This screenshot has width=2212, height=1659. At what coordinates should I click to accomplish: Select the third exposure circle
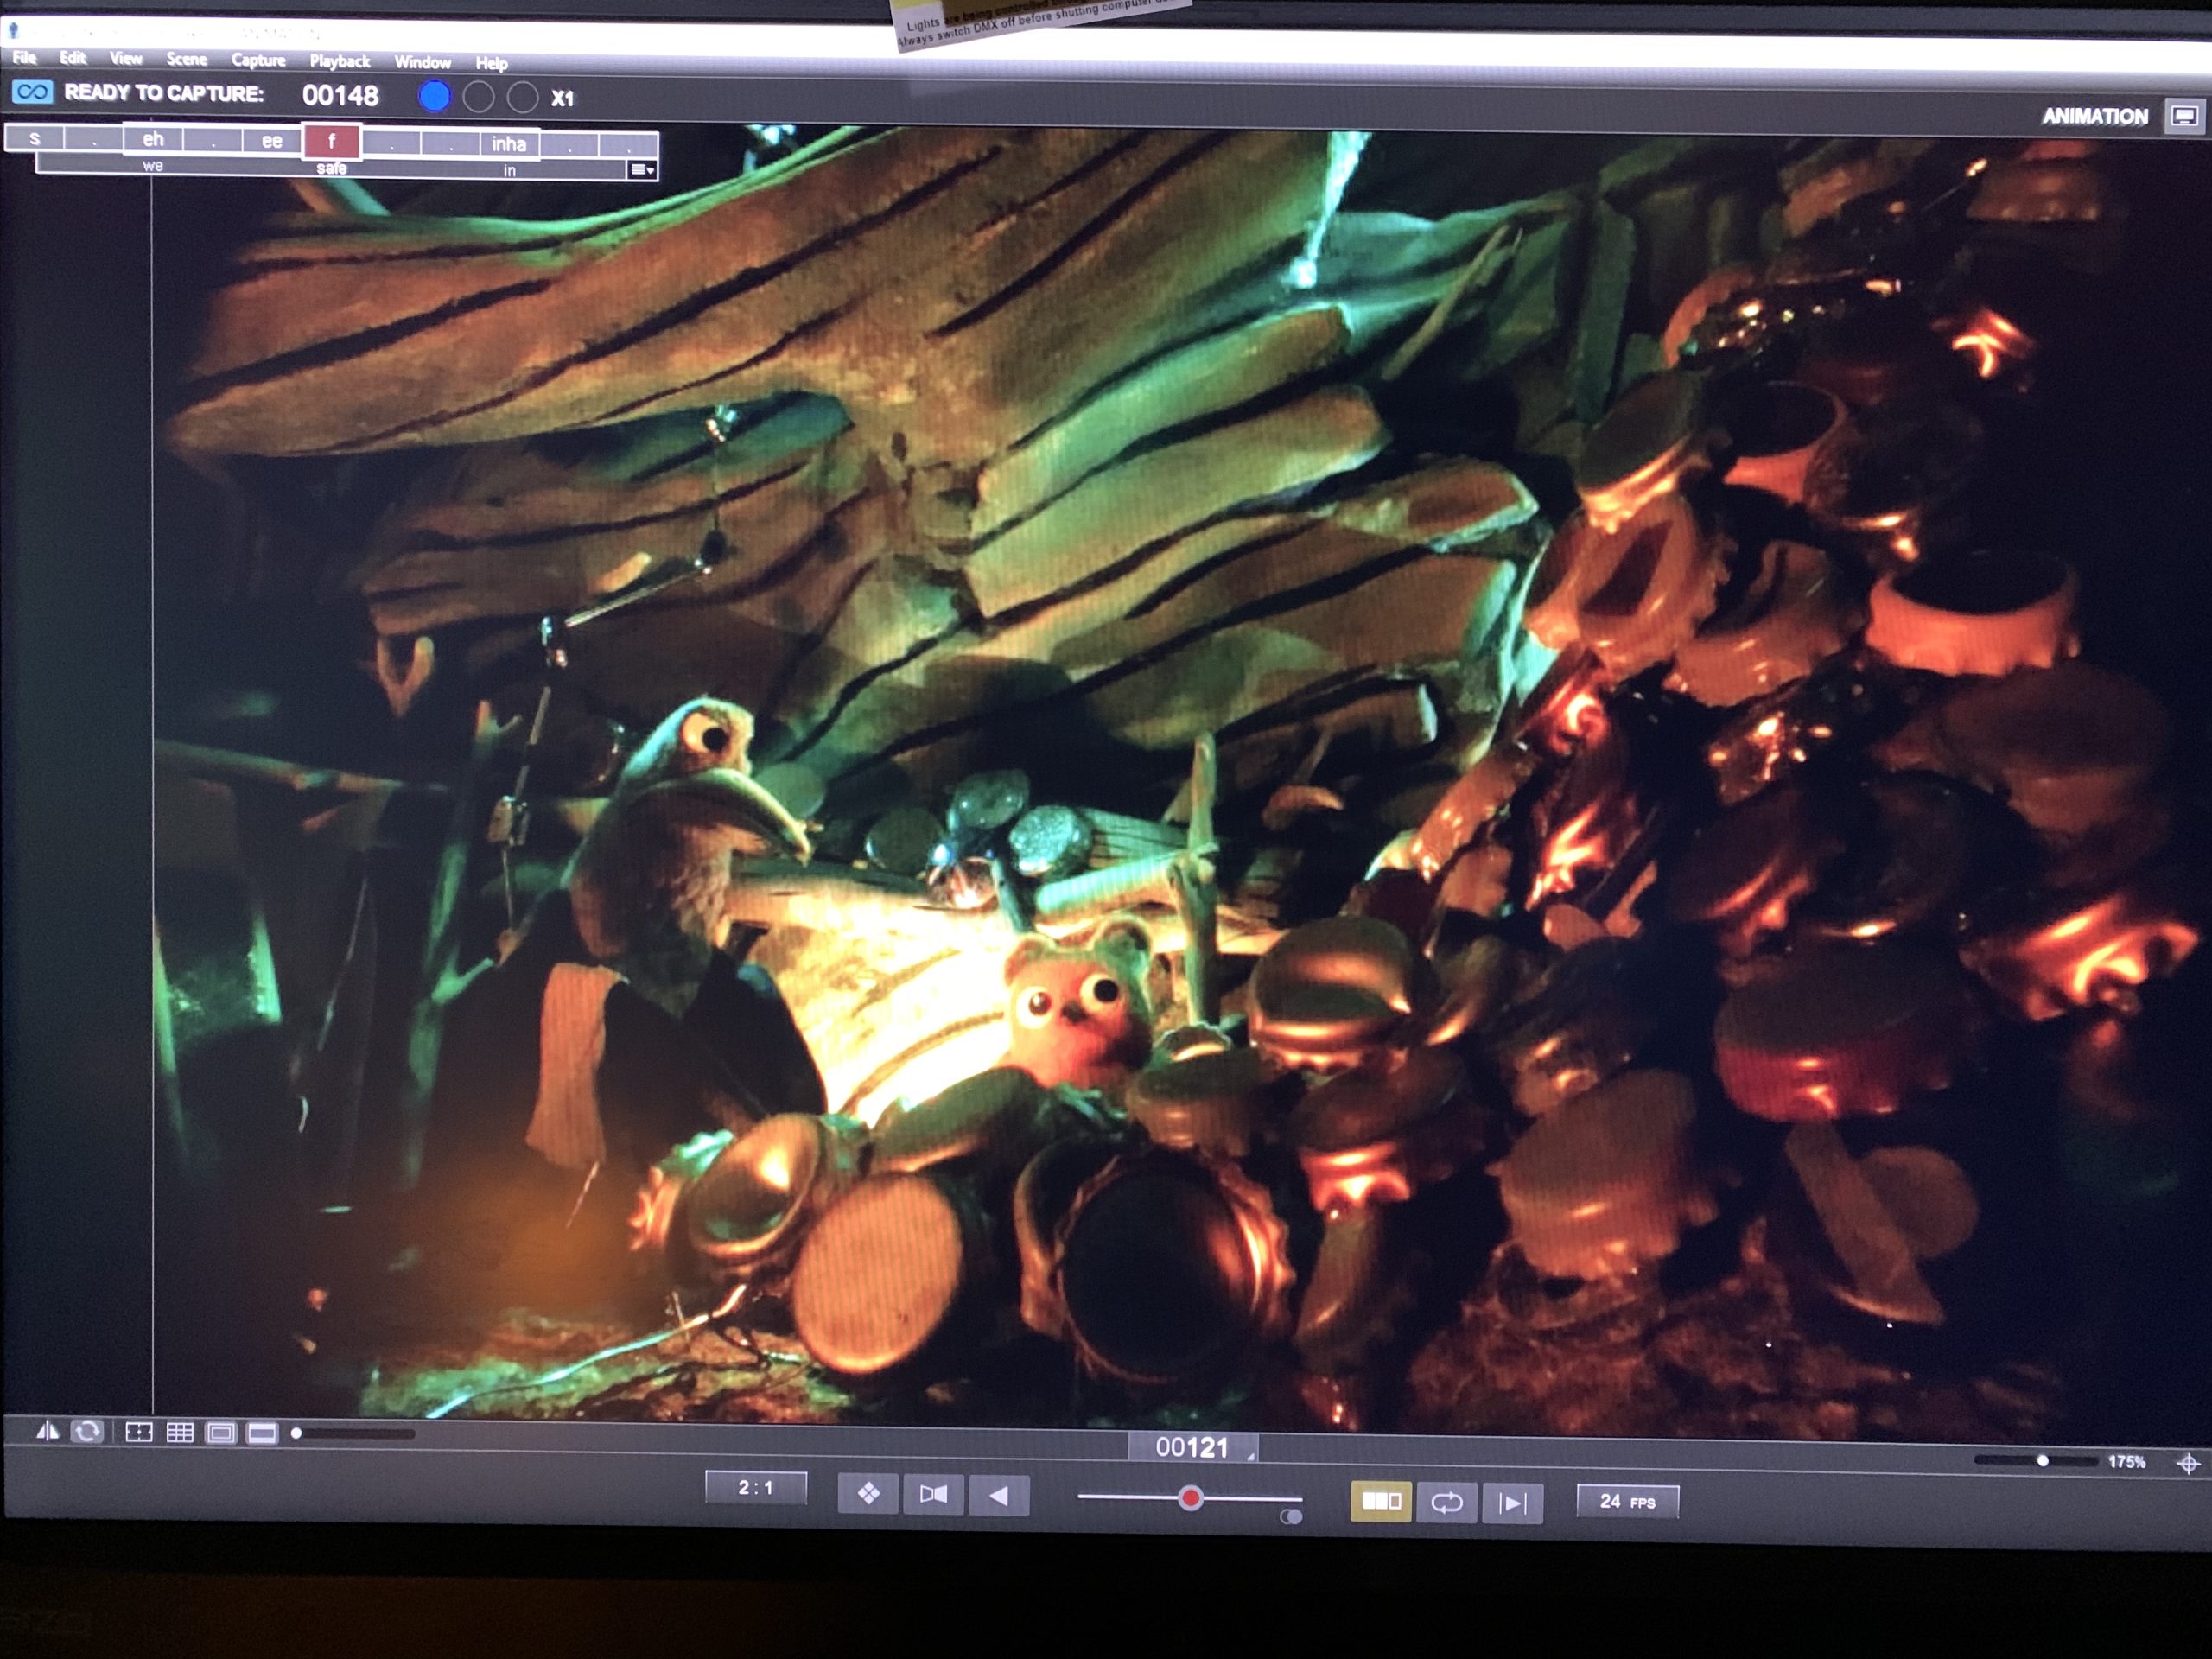(x=522, y=97)
